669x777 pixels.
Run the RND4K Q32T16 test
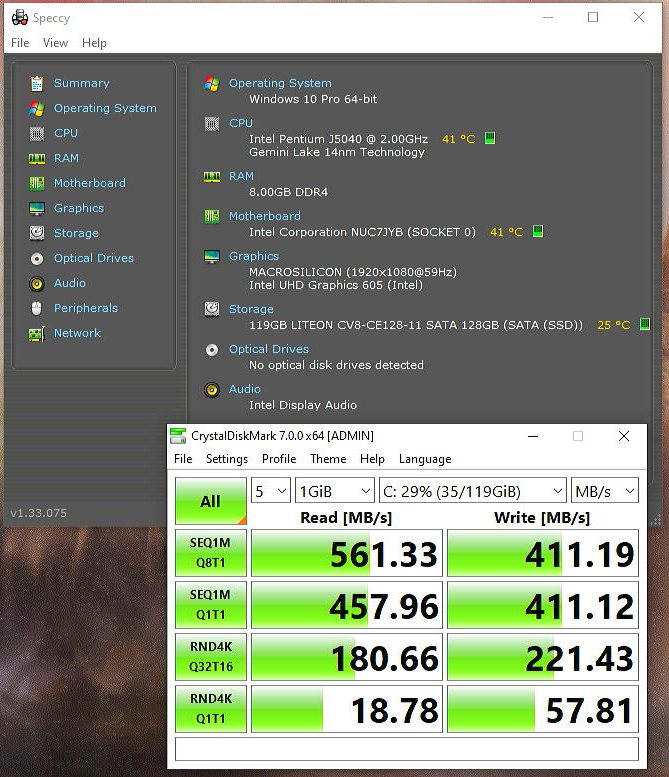tap(211, 657)
